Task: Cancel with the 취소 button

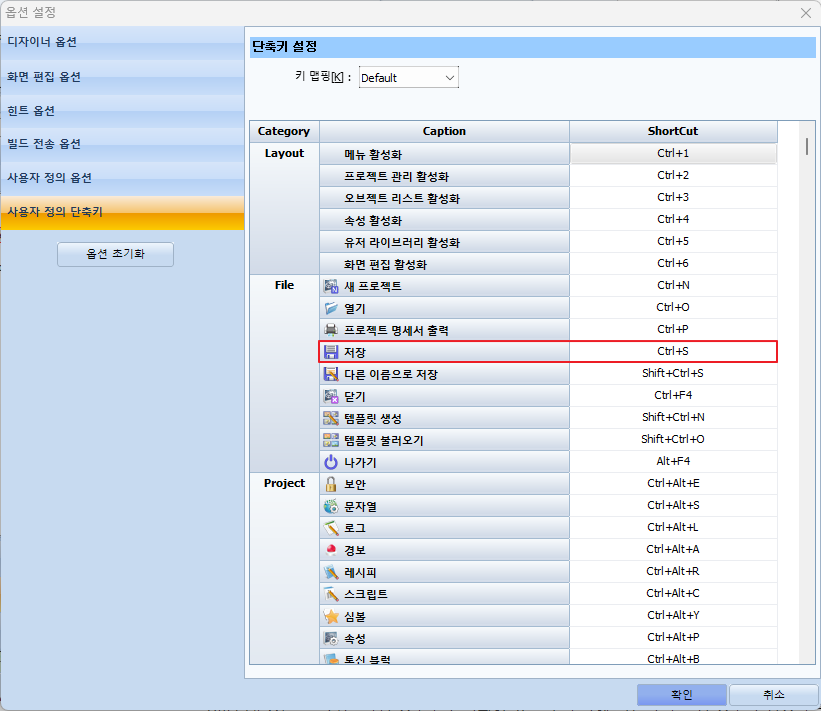Action: click(x=773, y=695)
